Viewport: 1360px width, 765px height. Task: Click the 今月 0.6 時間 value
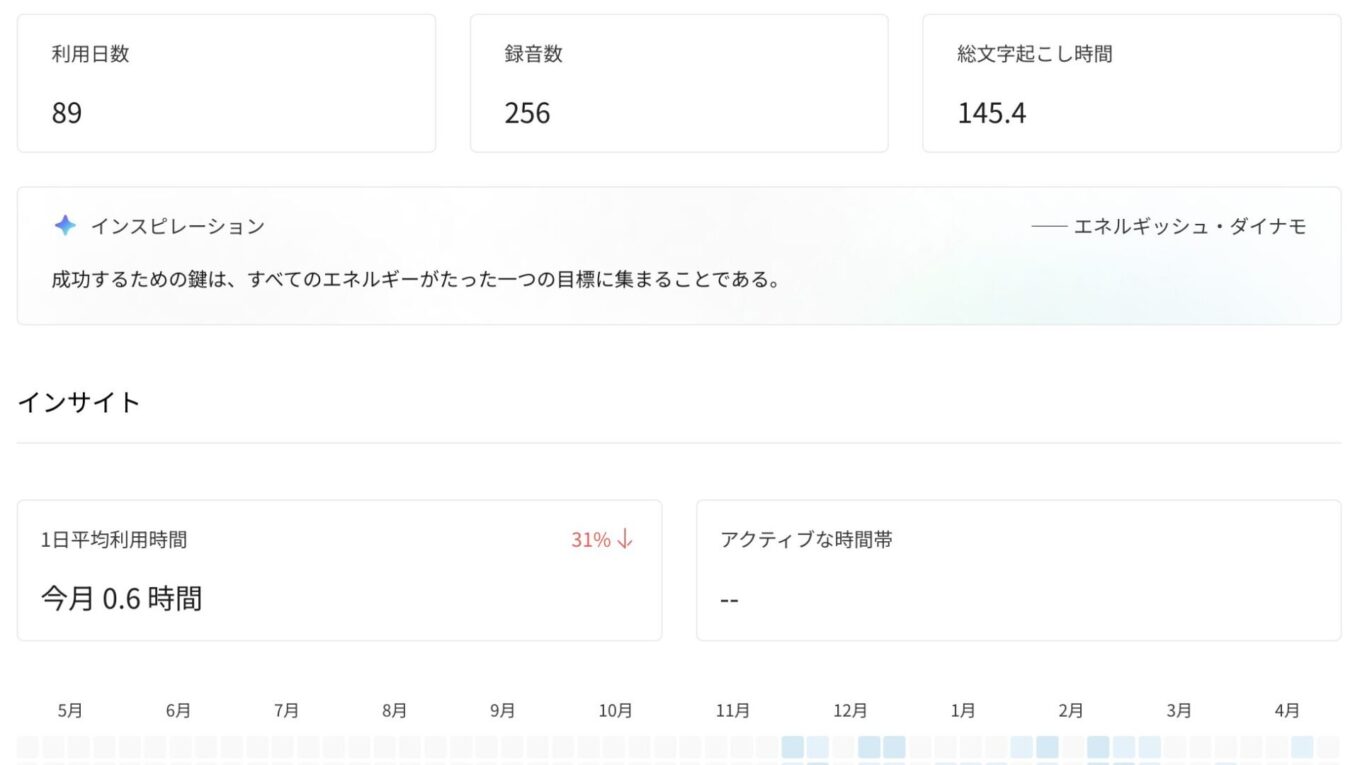coord(121,599)
